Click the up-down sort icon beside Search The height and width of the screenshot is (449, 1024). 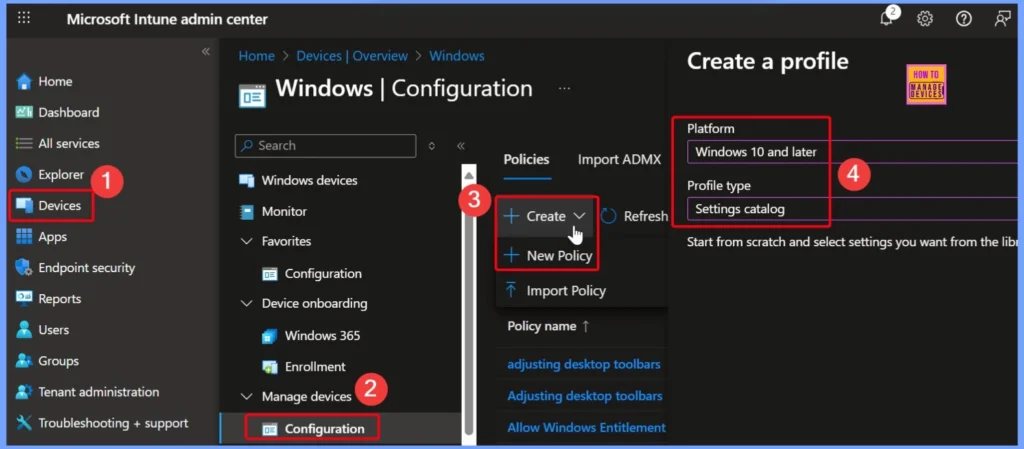(x=432, y=146)
